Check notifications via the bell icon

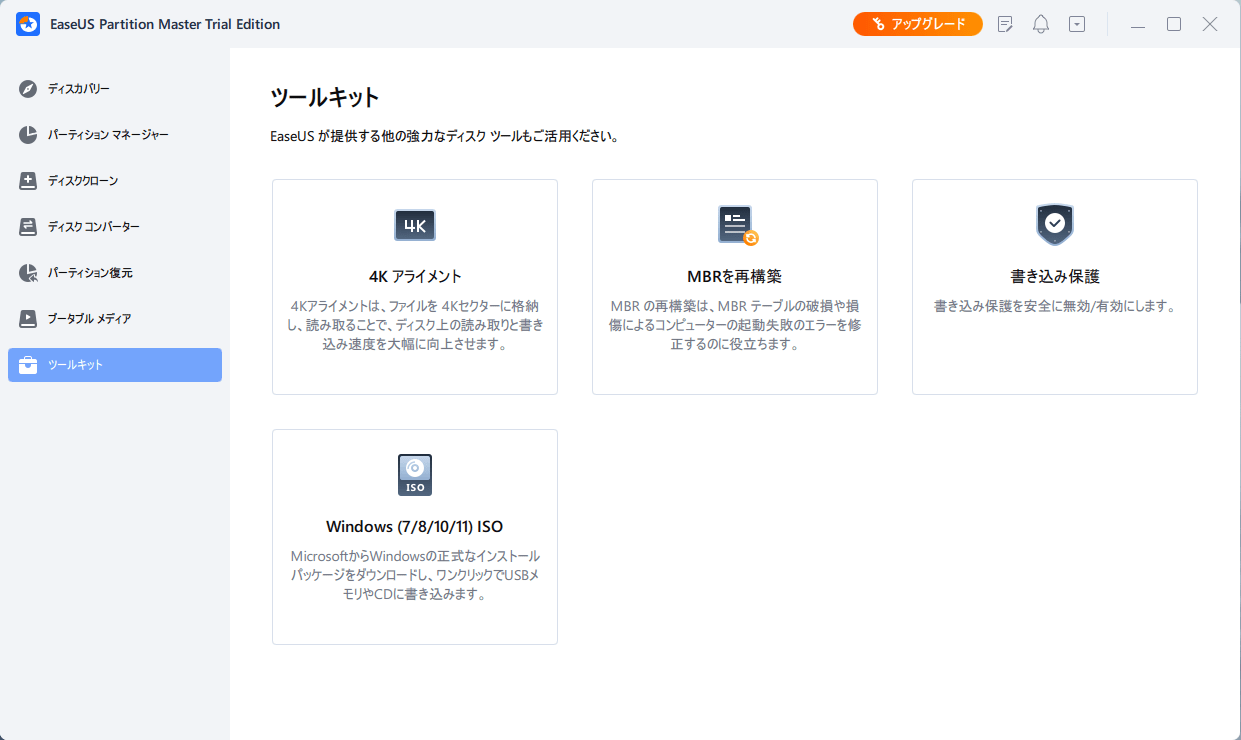[x=1040, y=23]
